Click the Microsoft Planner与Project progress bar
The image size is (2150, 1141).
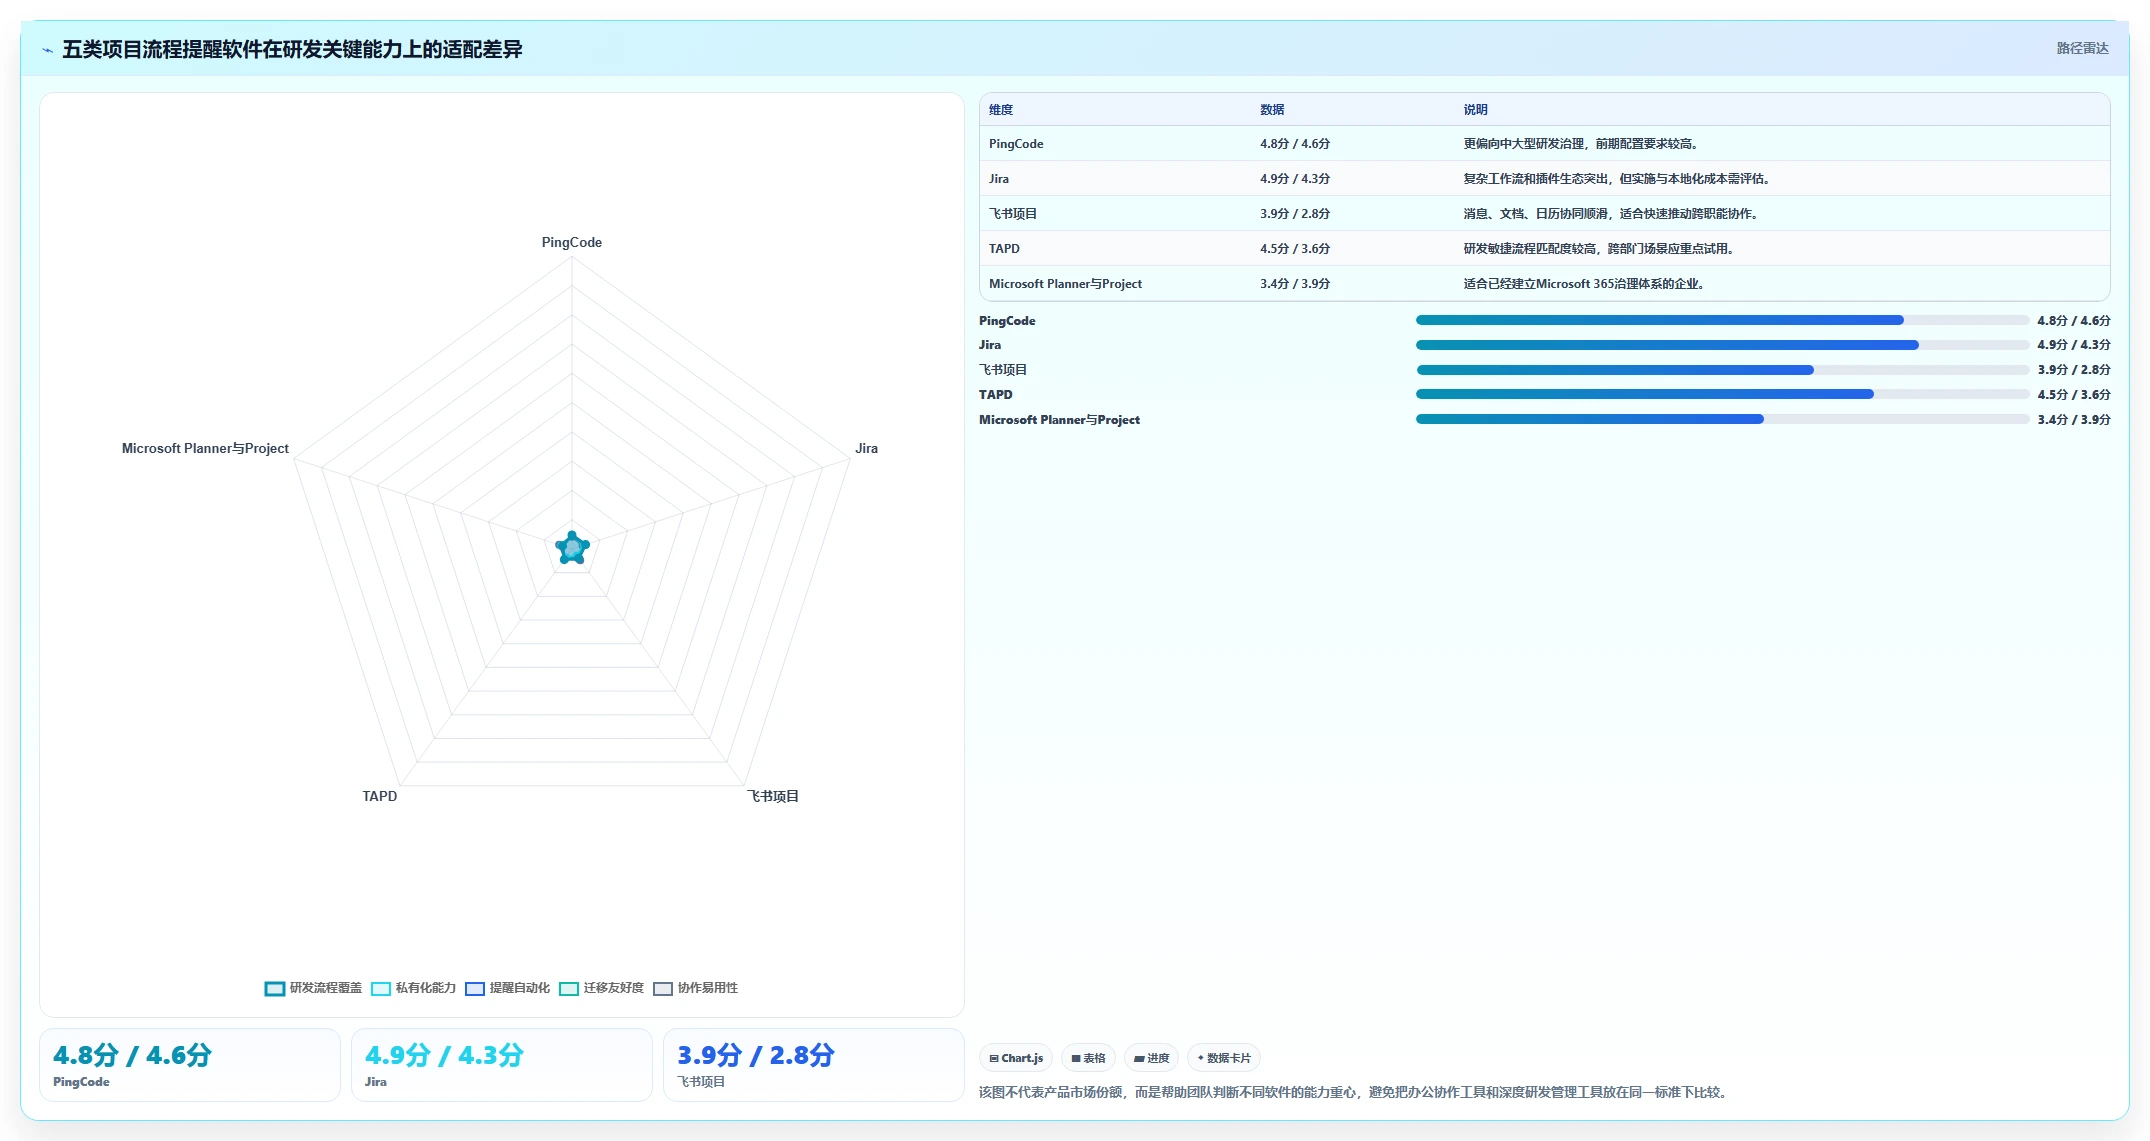tap(1722, 420)
